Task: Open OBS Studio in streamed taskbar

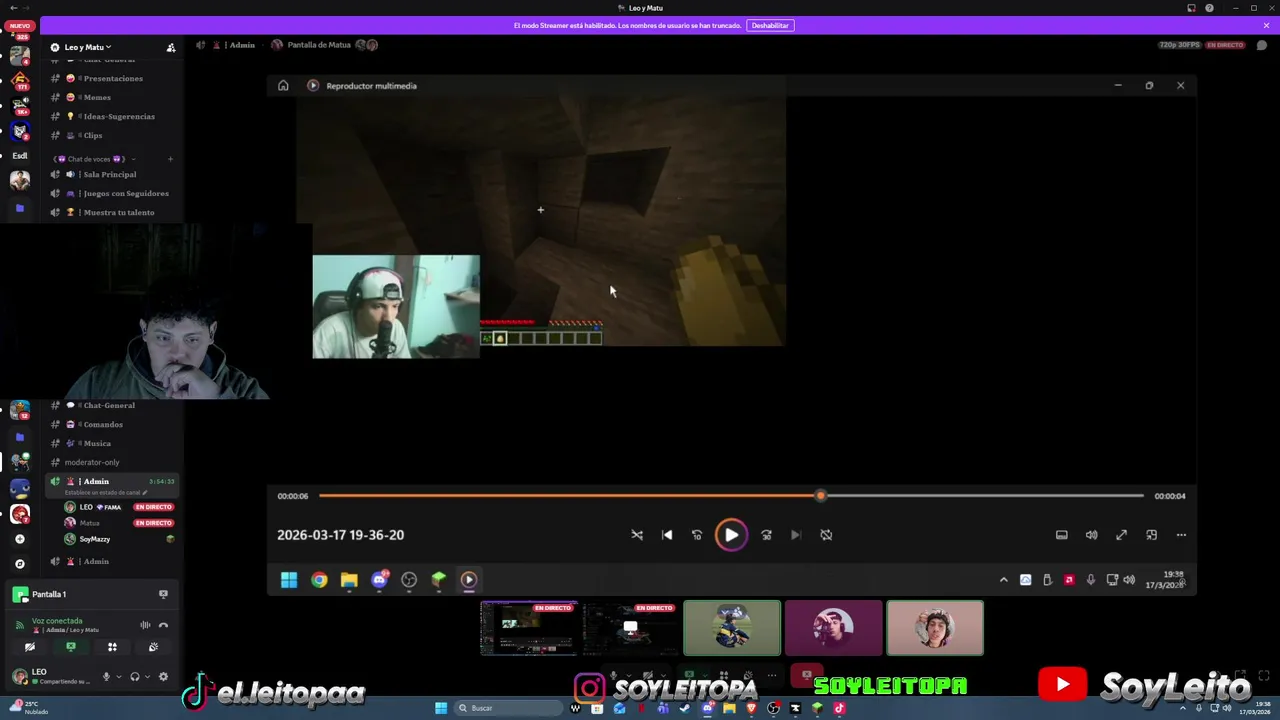Action: pos(409,580)
